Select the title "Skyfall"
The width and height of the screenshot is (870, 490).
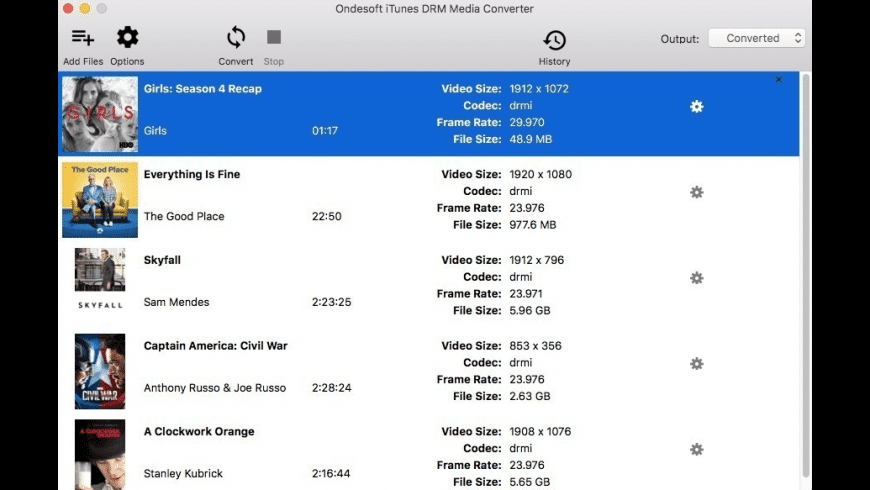162,260
